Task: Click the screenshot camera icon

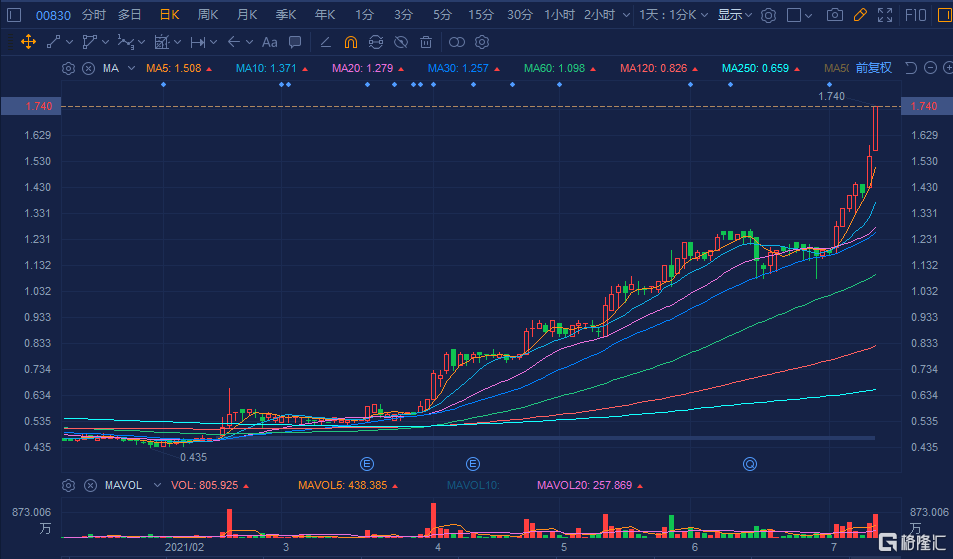Action: coord(836,15)
